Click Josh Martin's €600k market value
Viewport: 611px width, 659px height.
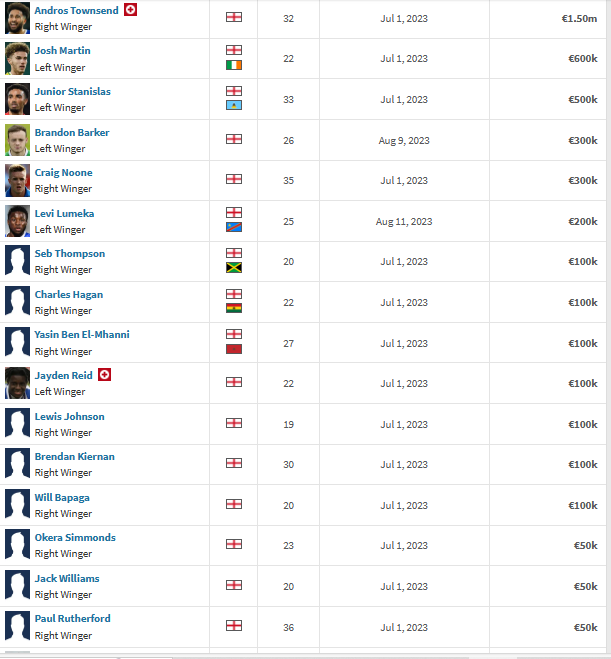pos(582,59)
